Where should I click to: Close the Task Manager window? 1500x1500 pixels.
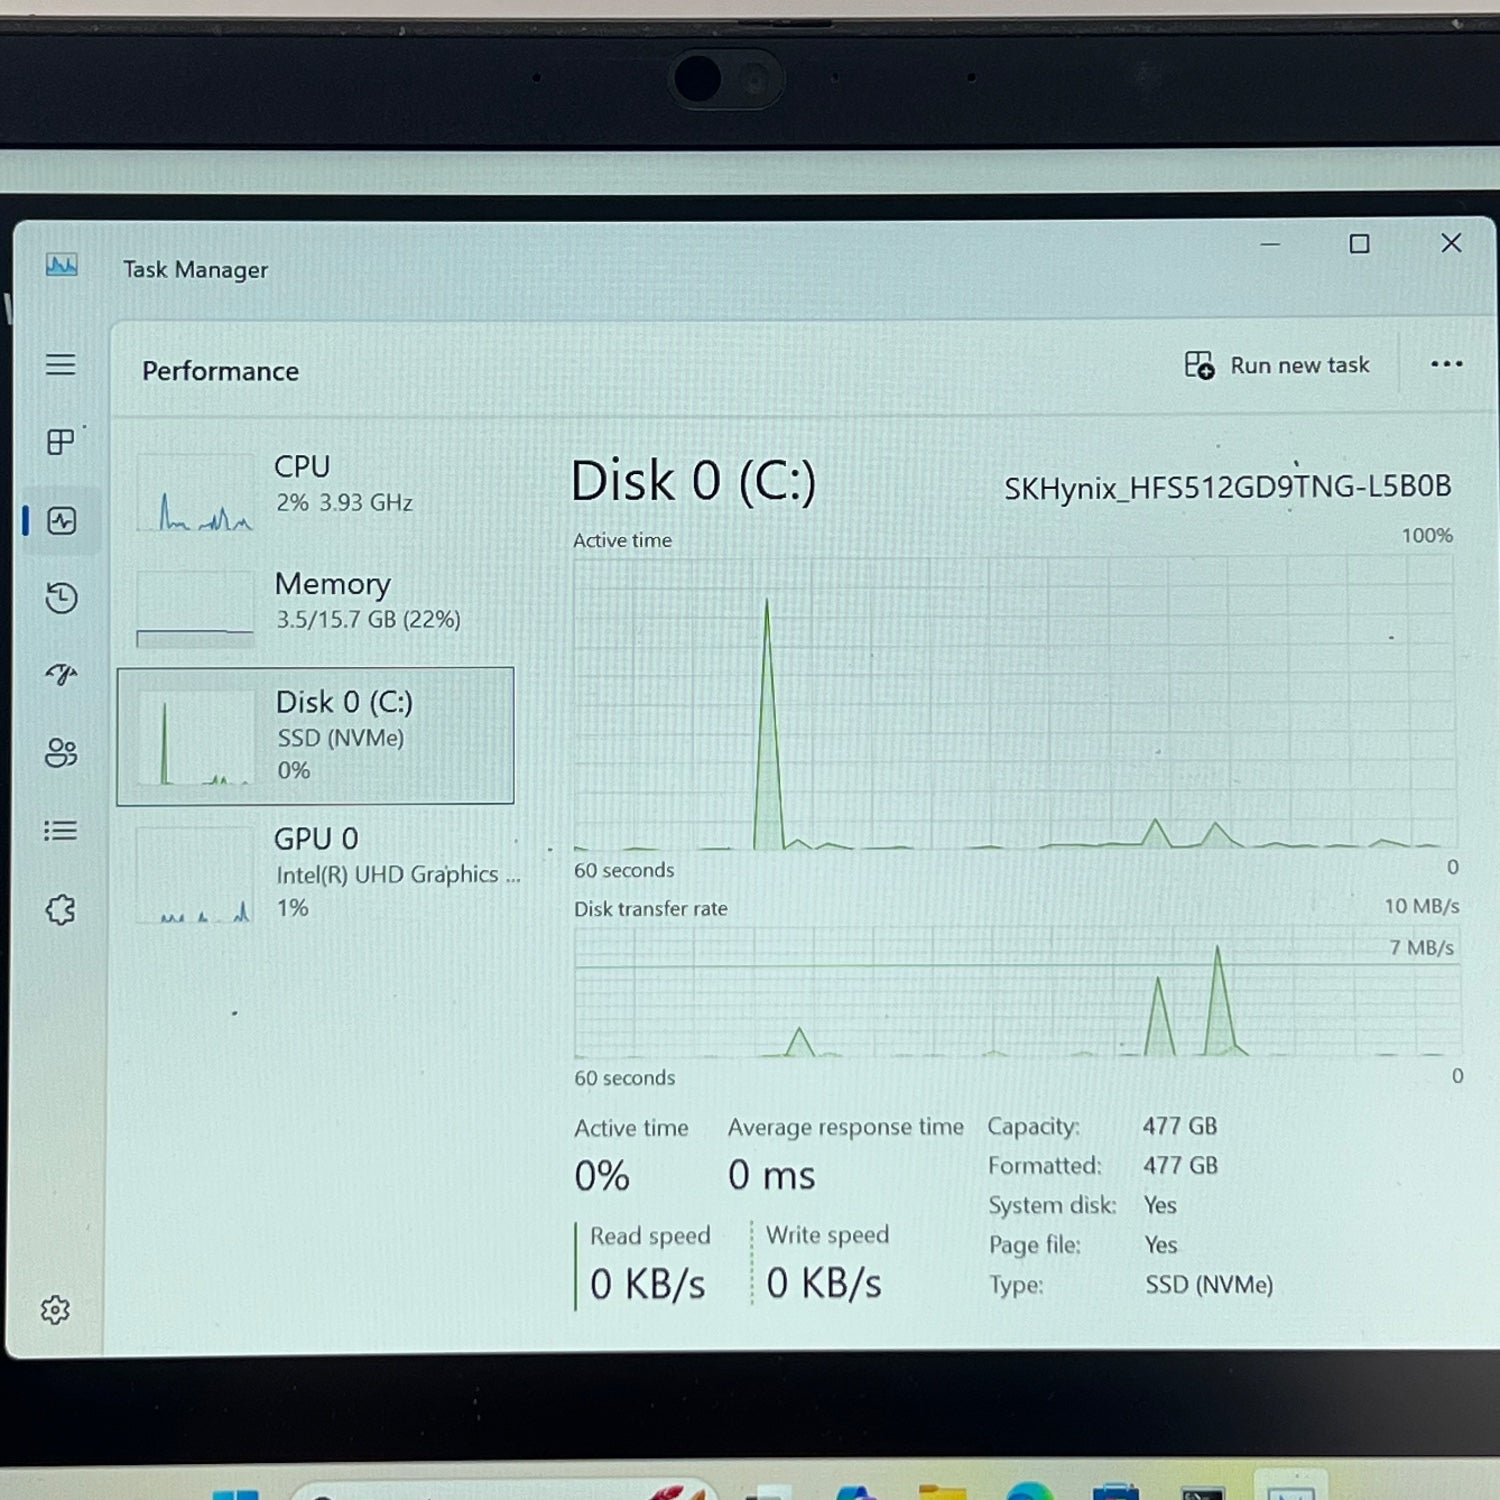(1451, 243)
